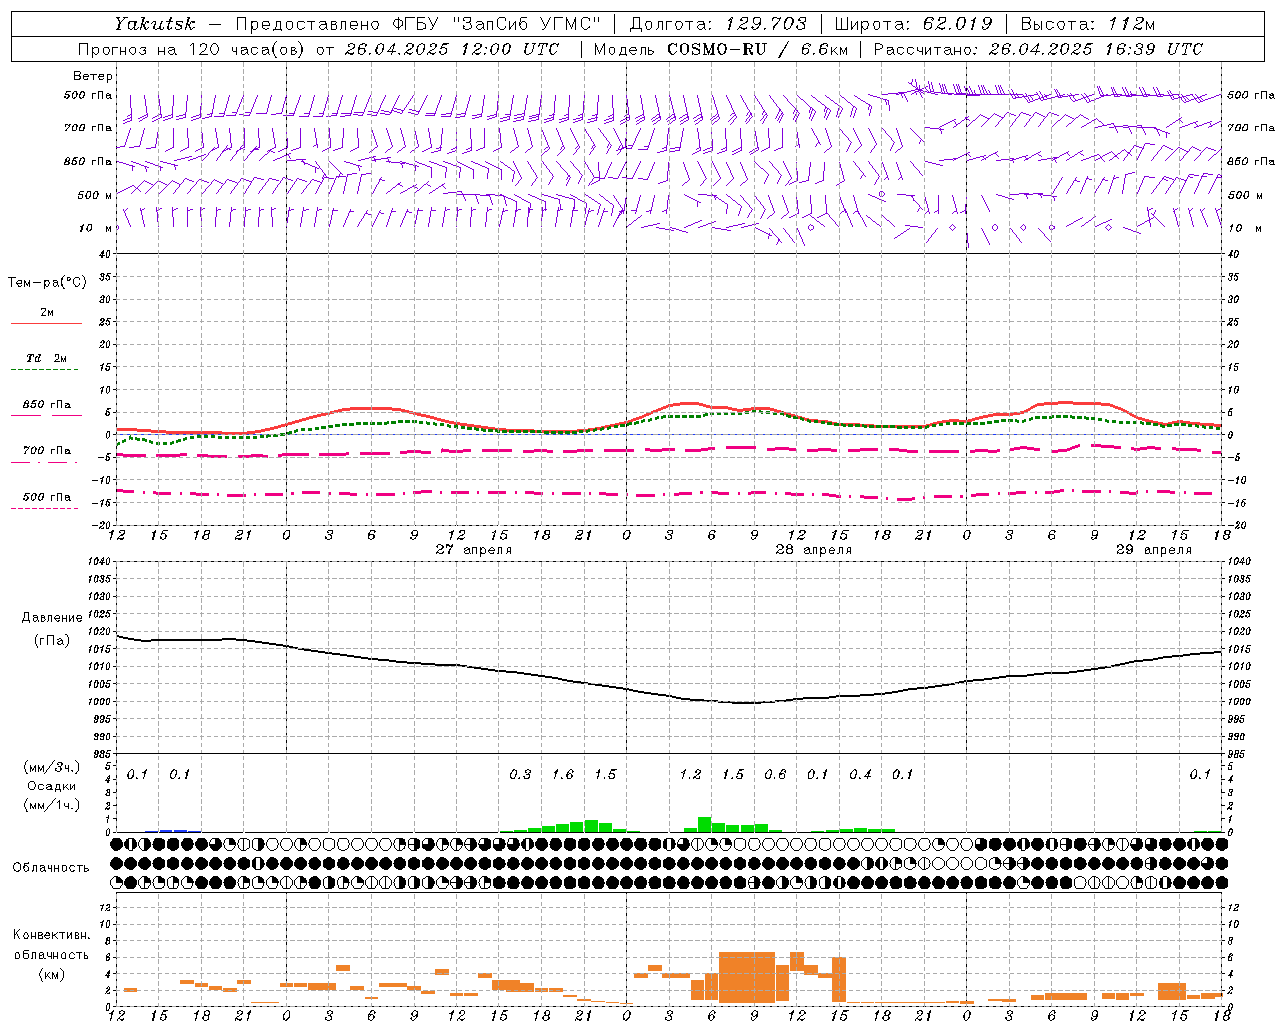1280x1024 pixels.
Task: Click the Предоставлено ФГБУ "ЗапСиб УГМС" provider text
Action: pyautogui.click(x=418, y=24)
